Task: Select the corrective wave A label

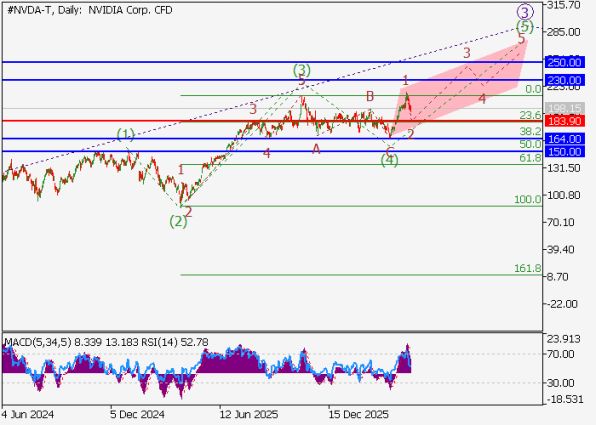Action: tap(316, 149)
